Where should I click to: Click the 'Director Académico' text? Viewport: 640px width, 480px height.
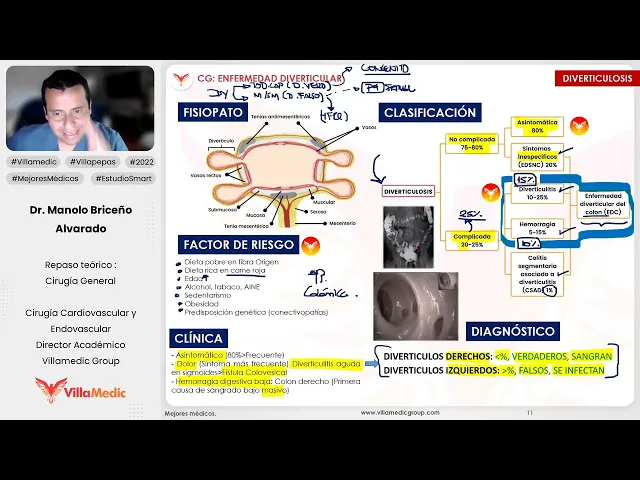point(80,345)
